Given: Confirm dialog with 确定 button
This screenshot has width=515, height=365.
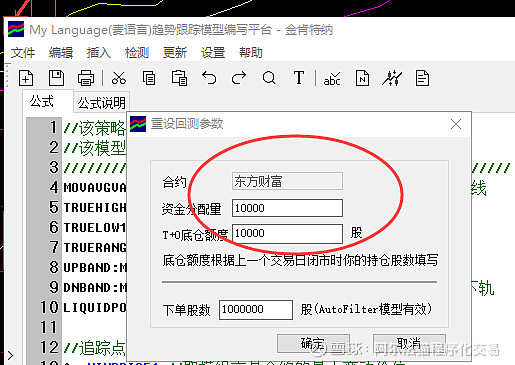Looking at the screenshot, I should coord(313,343).
